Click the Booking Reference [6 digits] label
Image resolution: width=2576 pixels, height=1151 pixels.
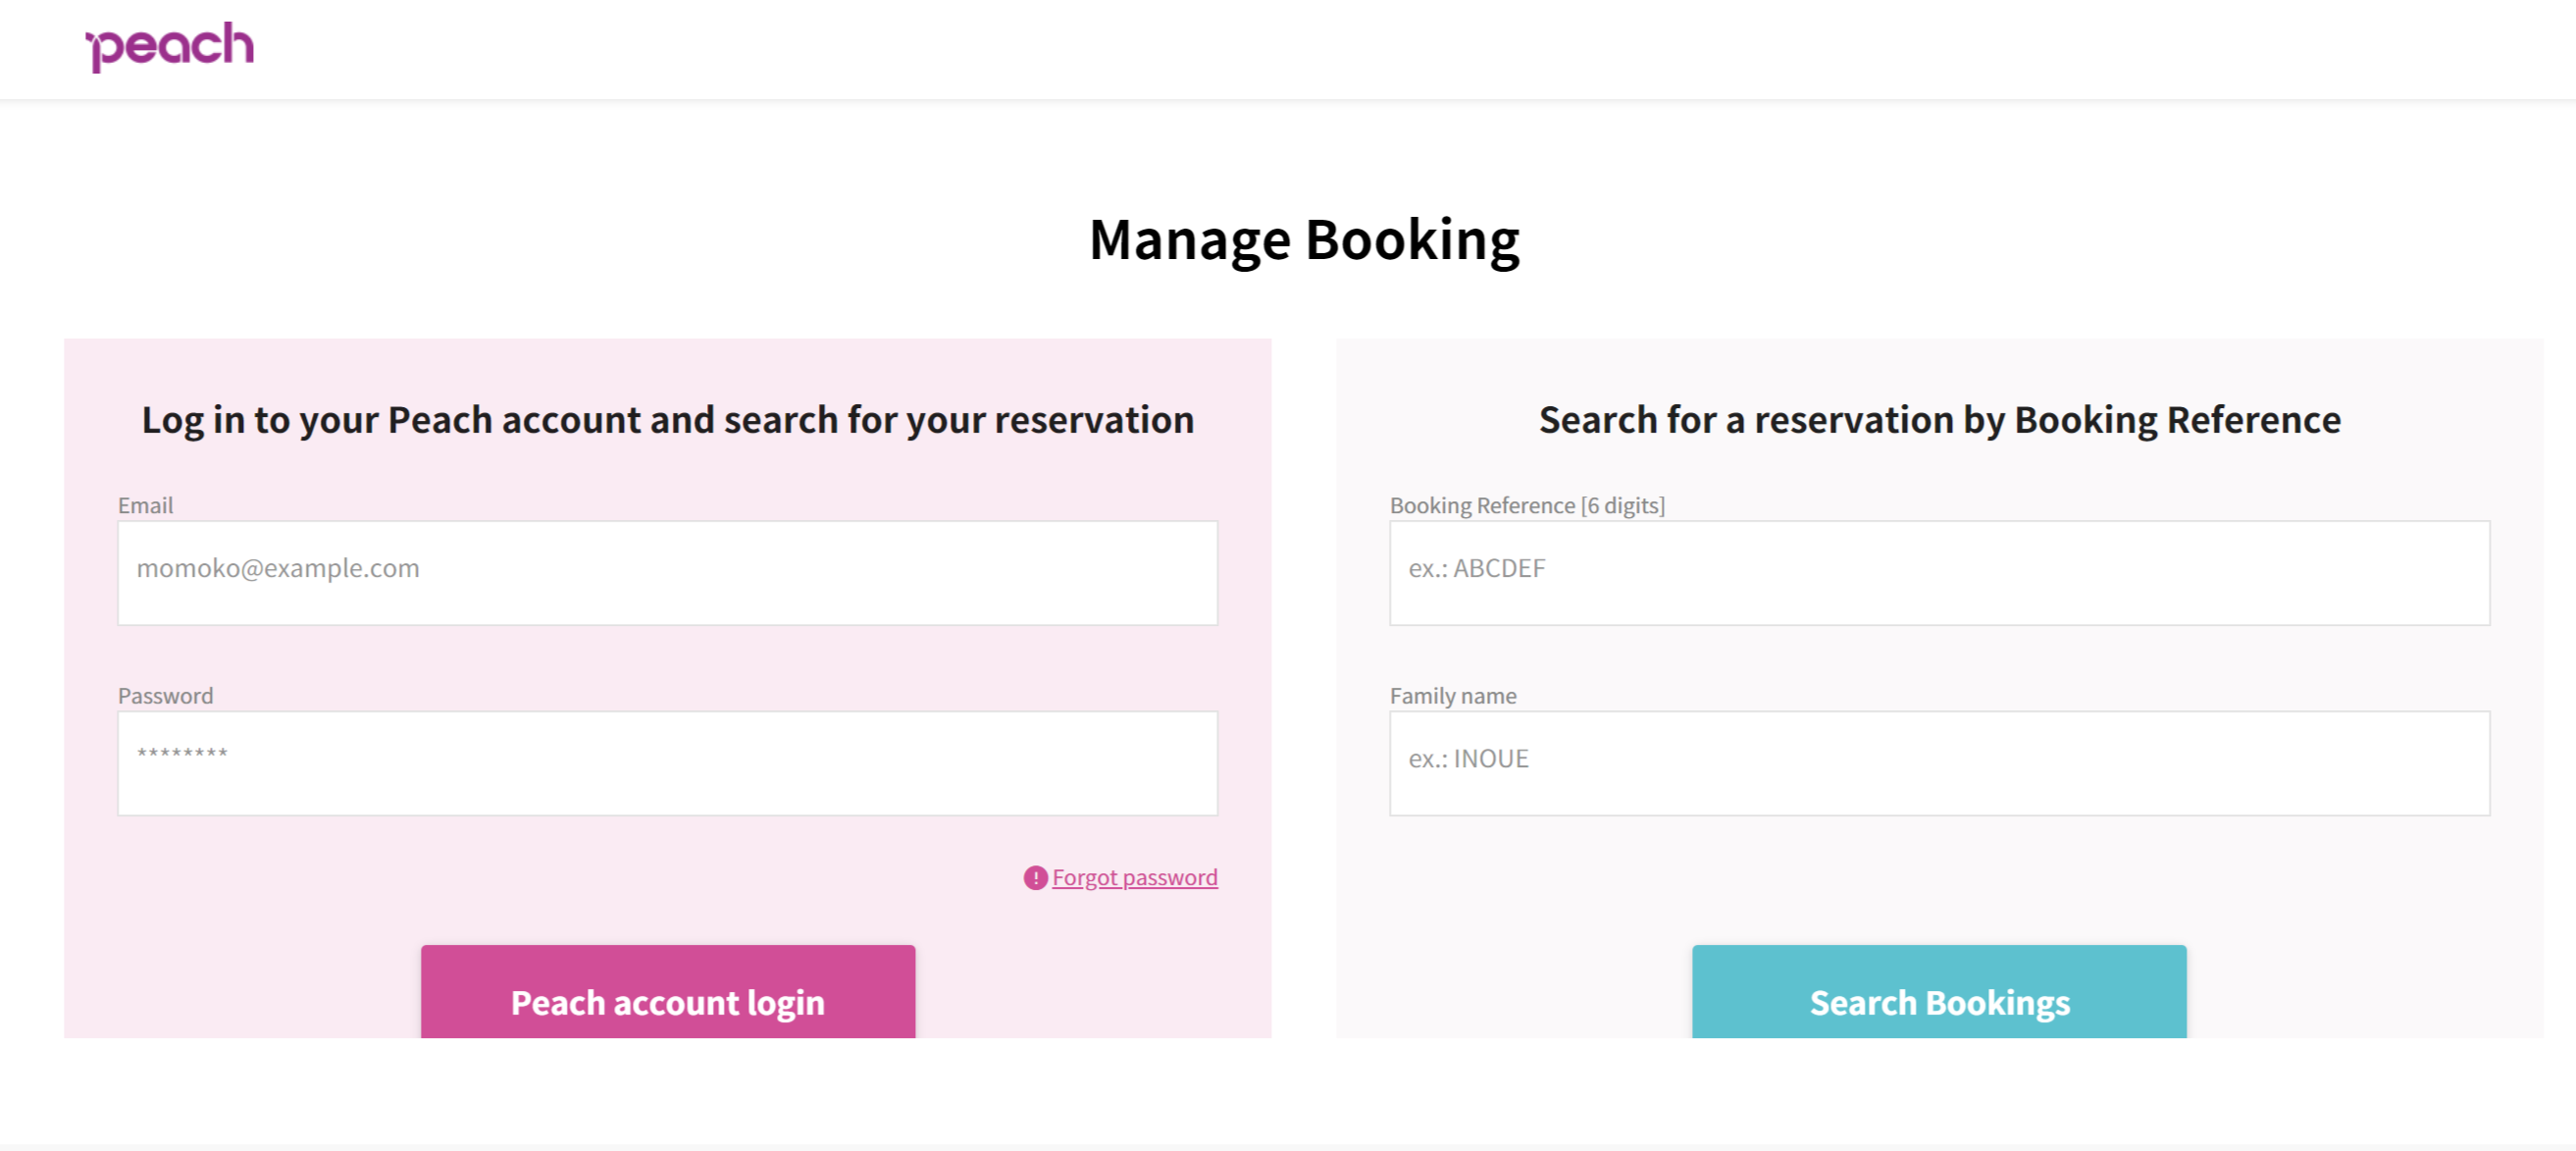(1527, 505)
